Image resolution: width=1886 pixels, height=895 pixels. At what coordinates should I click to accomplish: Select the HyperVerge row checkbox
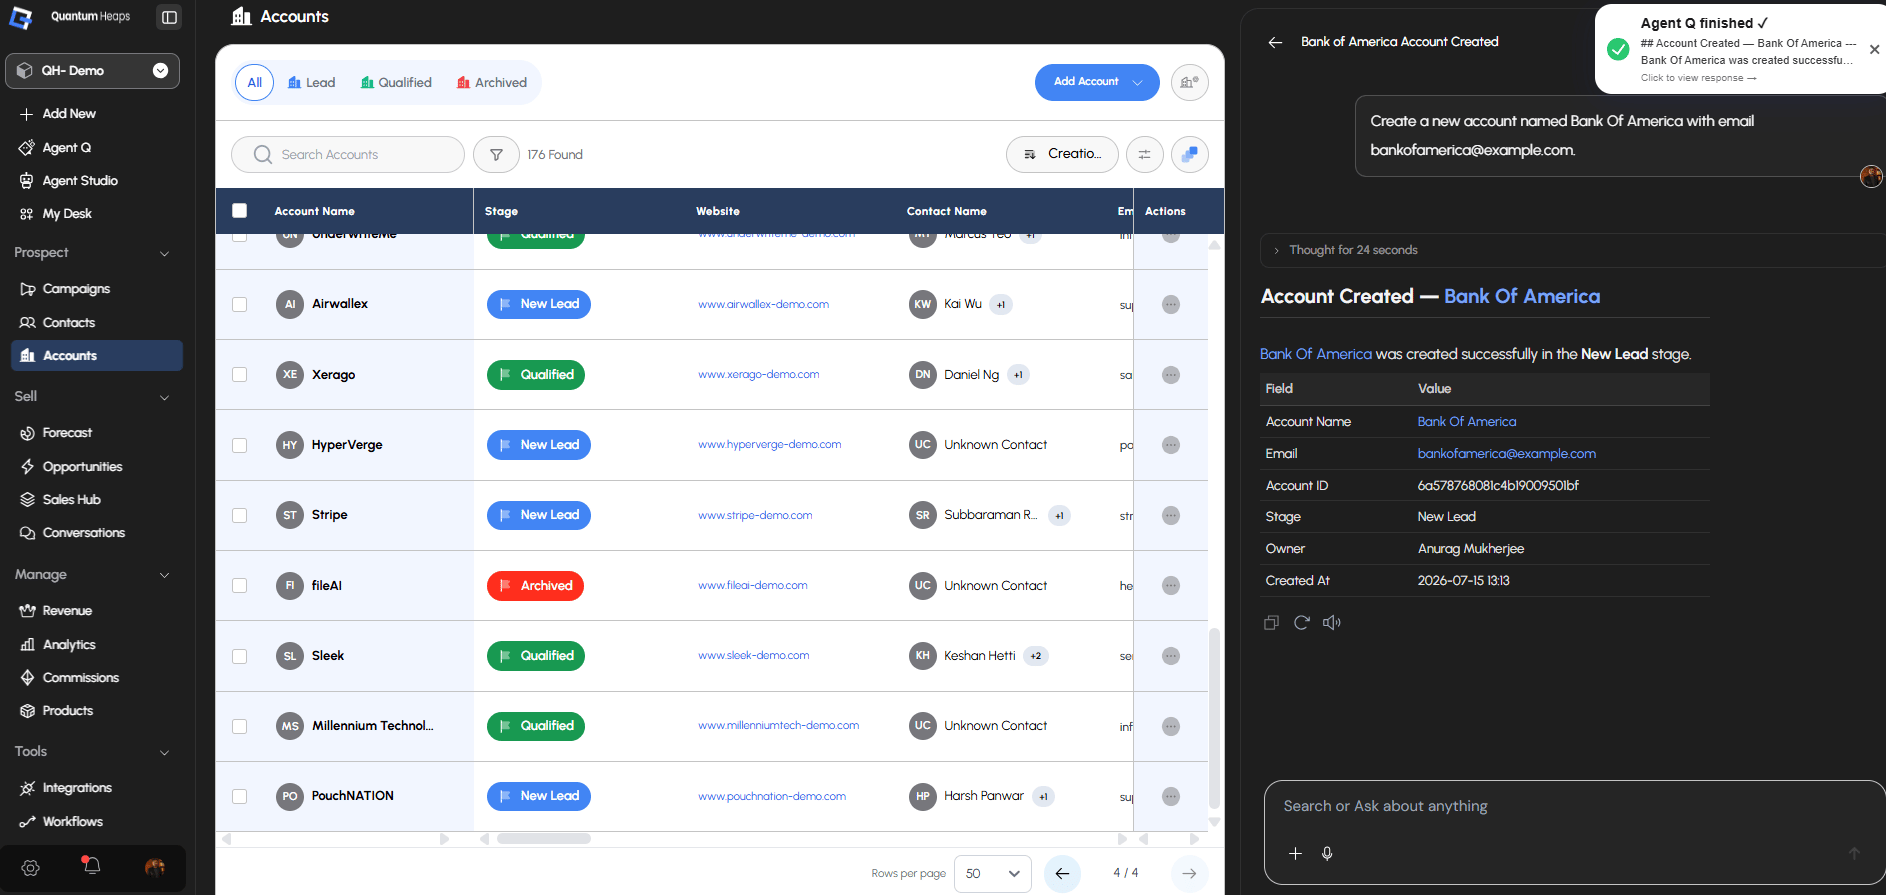point(239,445)
